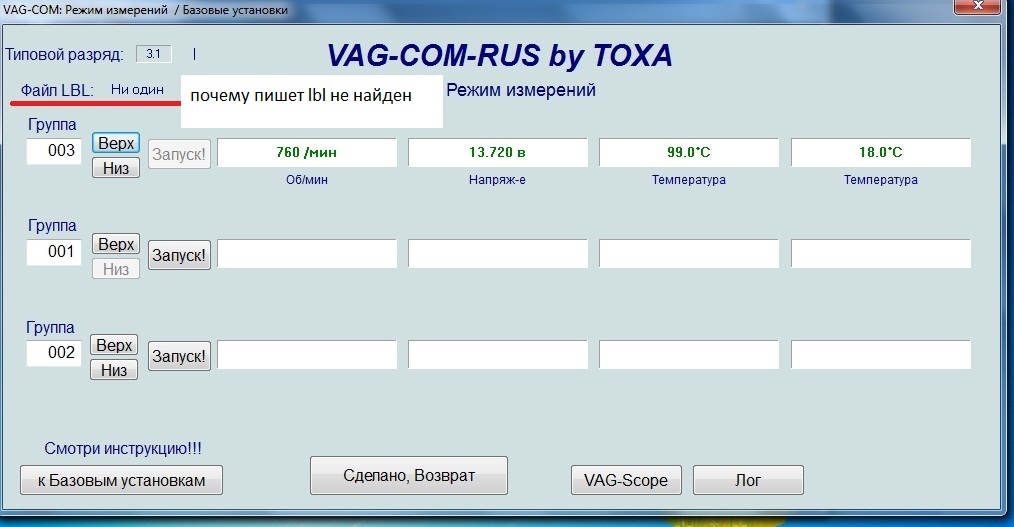
Task: Click the Об/мин label
Action: tap(307, 180)
